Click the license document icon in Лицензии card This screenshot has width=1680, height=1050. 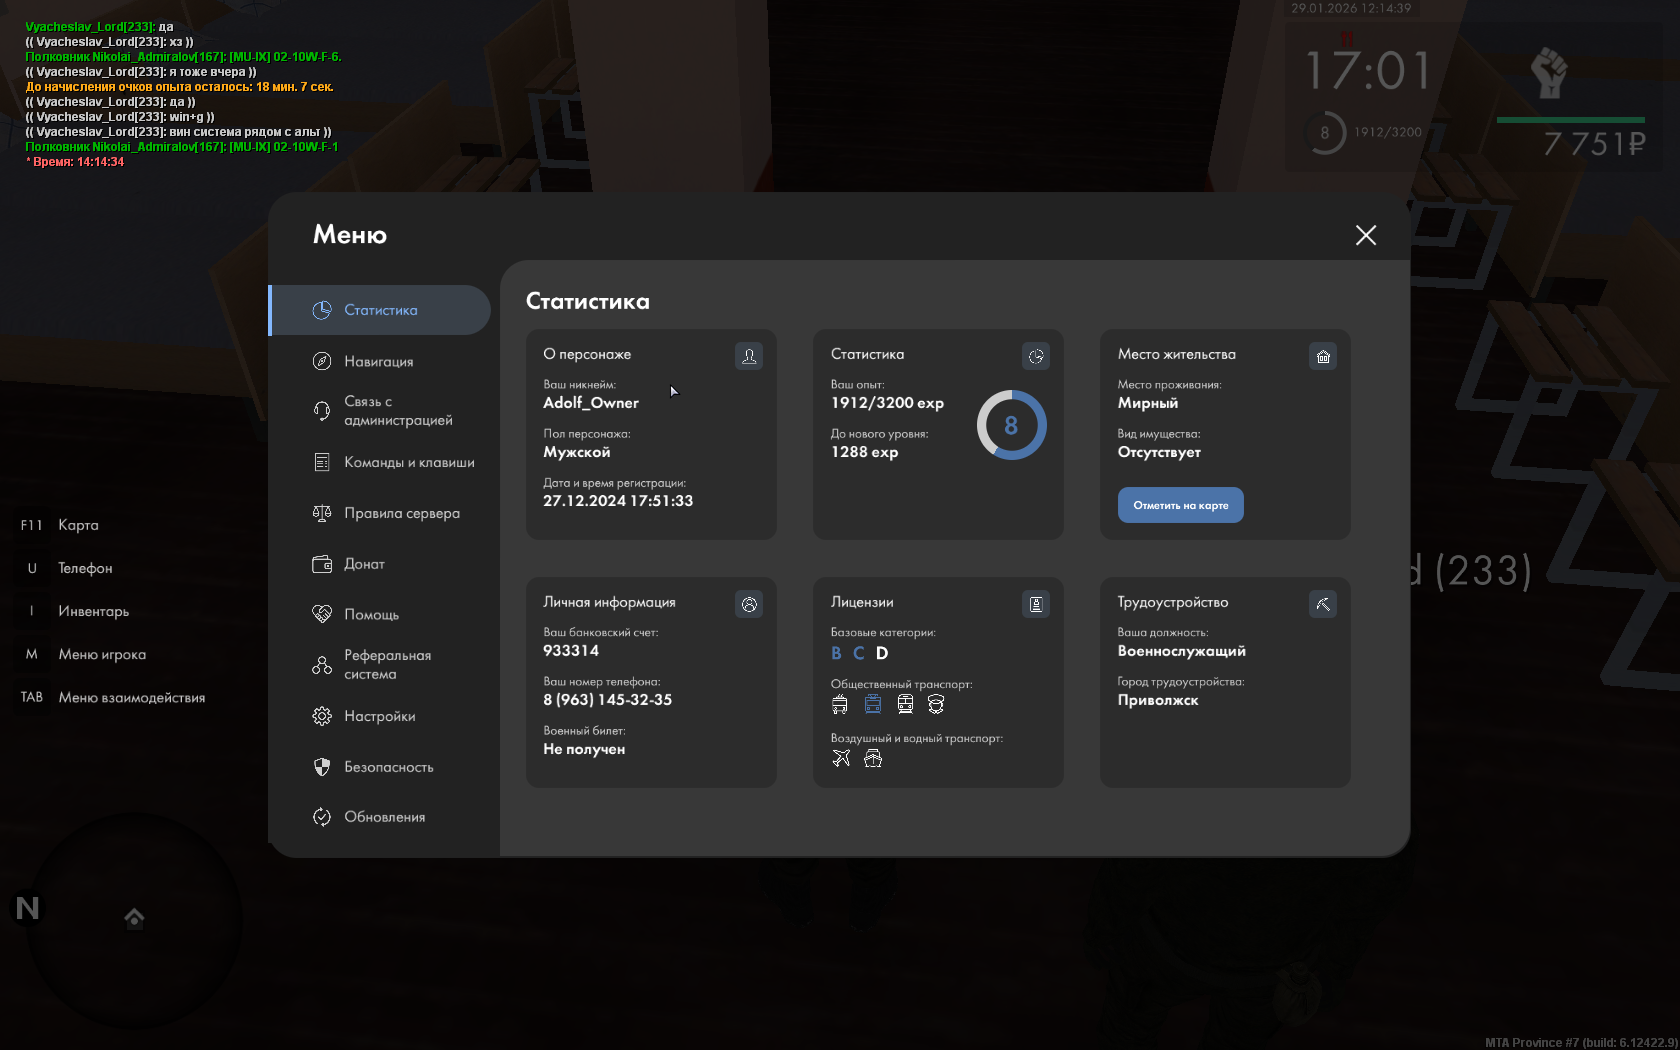[1035, 604]
